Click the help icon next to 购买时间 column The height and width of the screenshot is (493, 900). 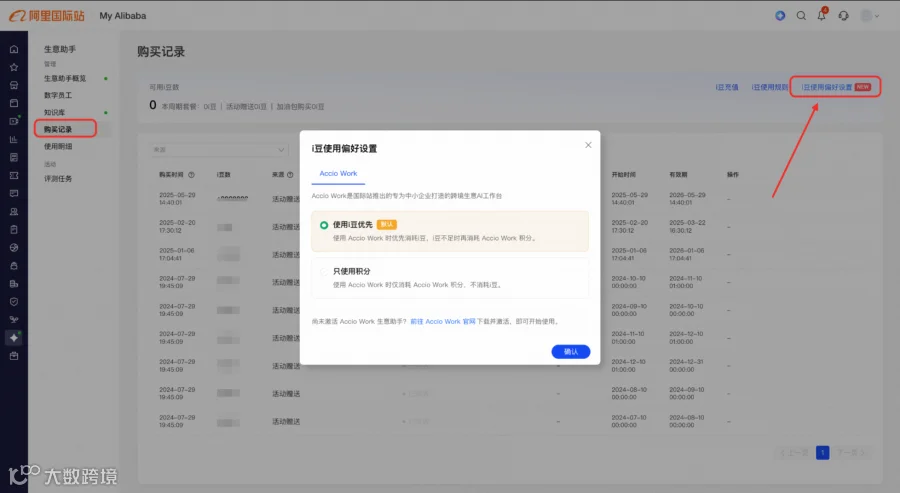point(191,174)
